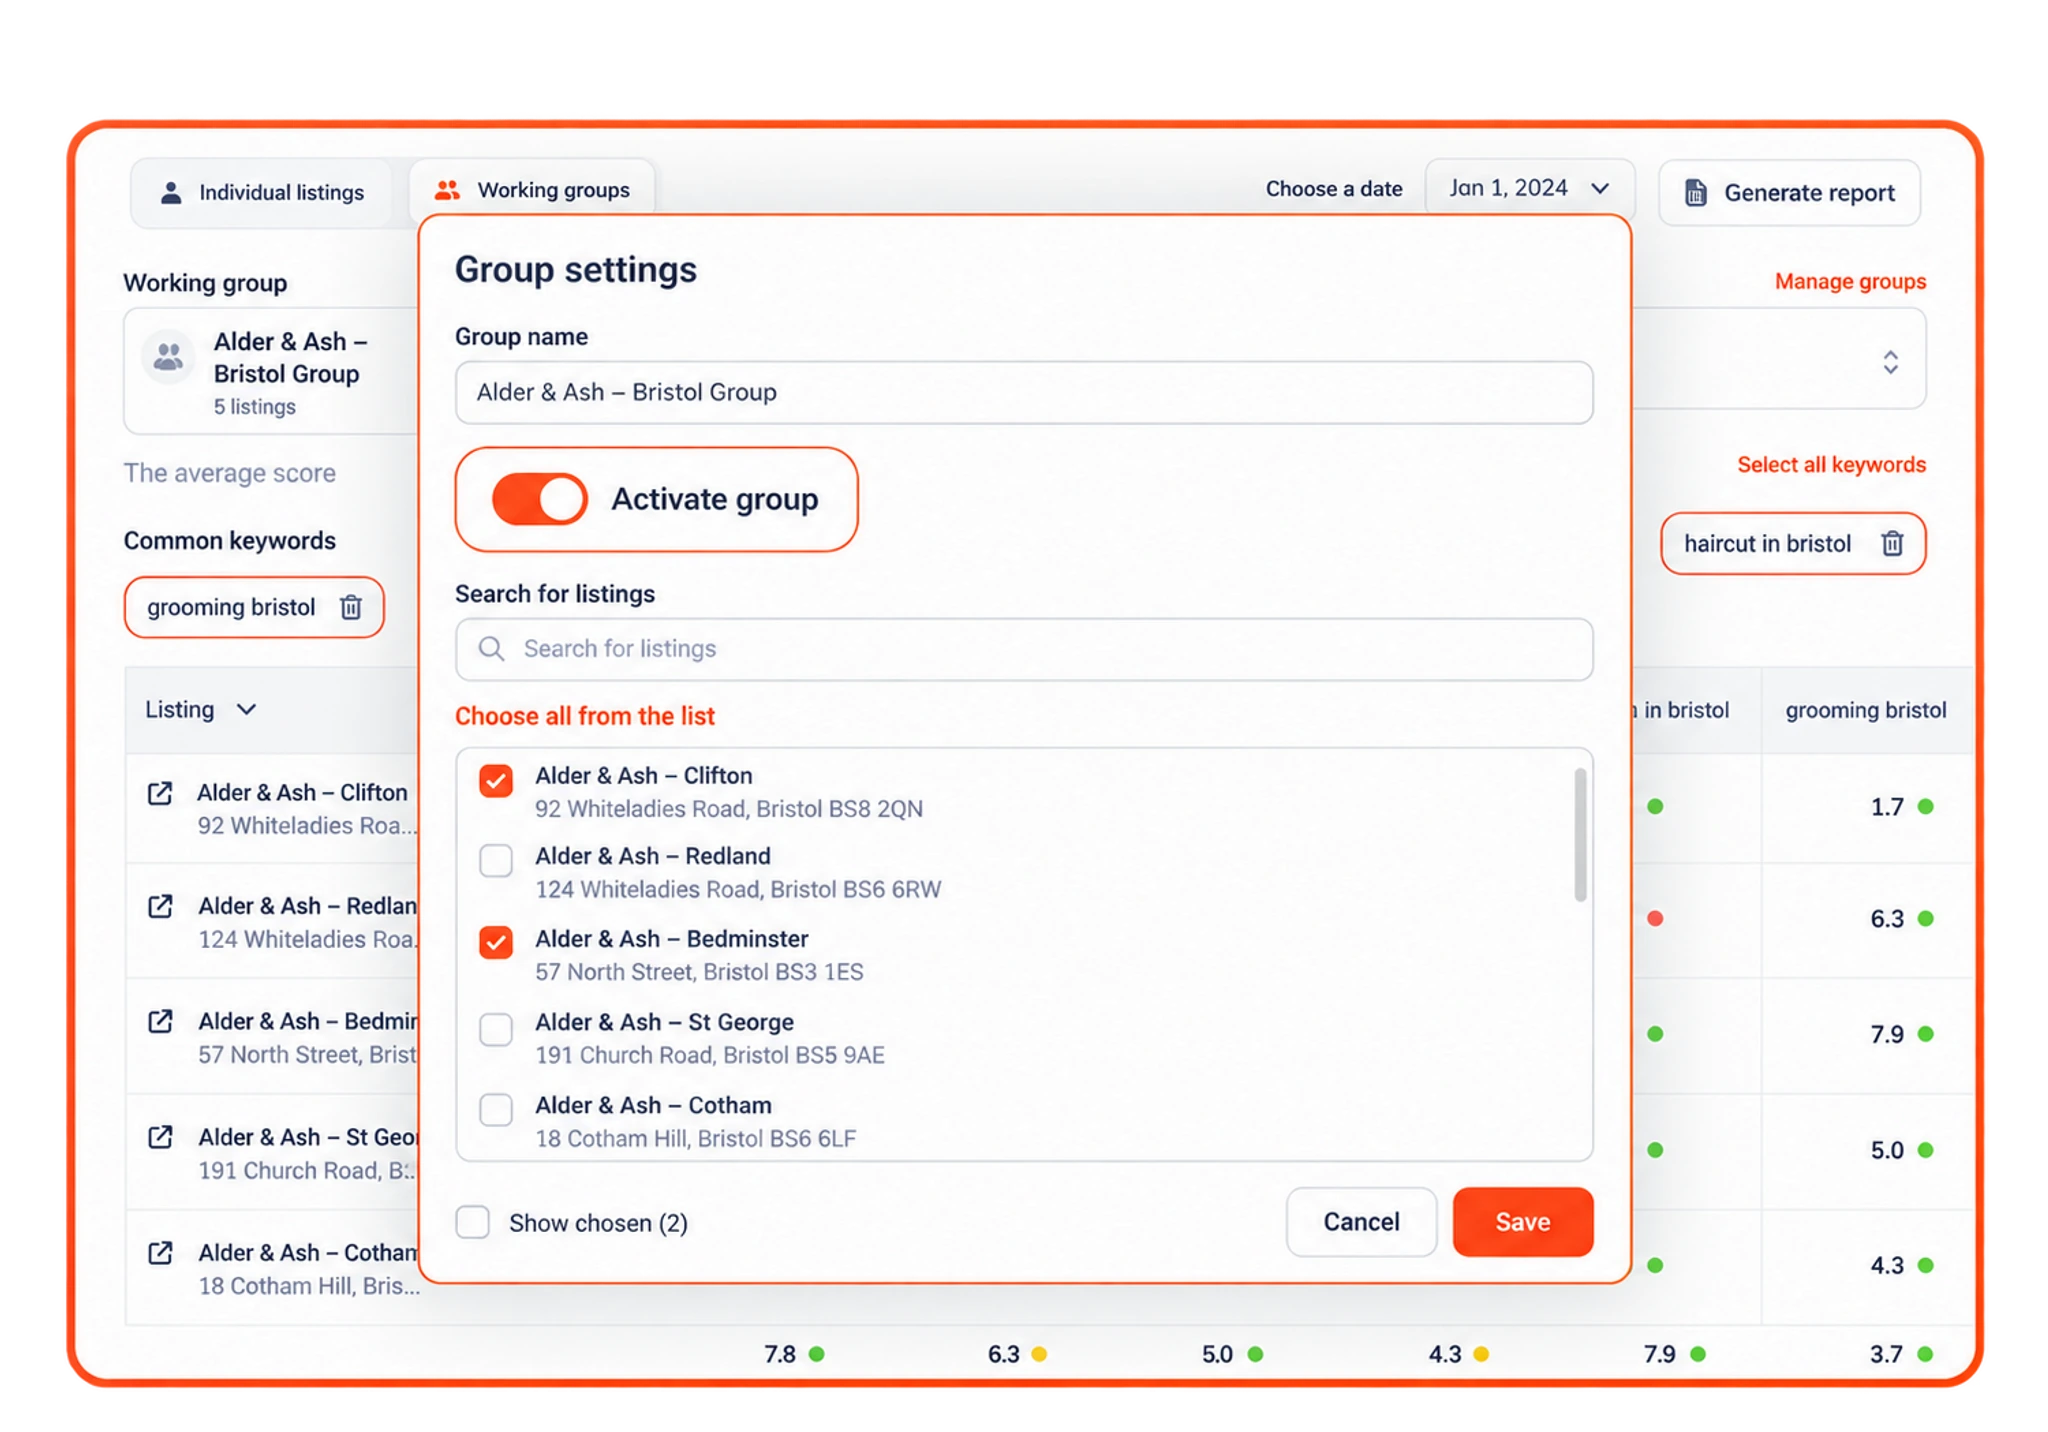This screenshot has height=1432, width=2048.
Task: Click the Save button
Action: click(1523, 1222)
